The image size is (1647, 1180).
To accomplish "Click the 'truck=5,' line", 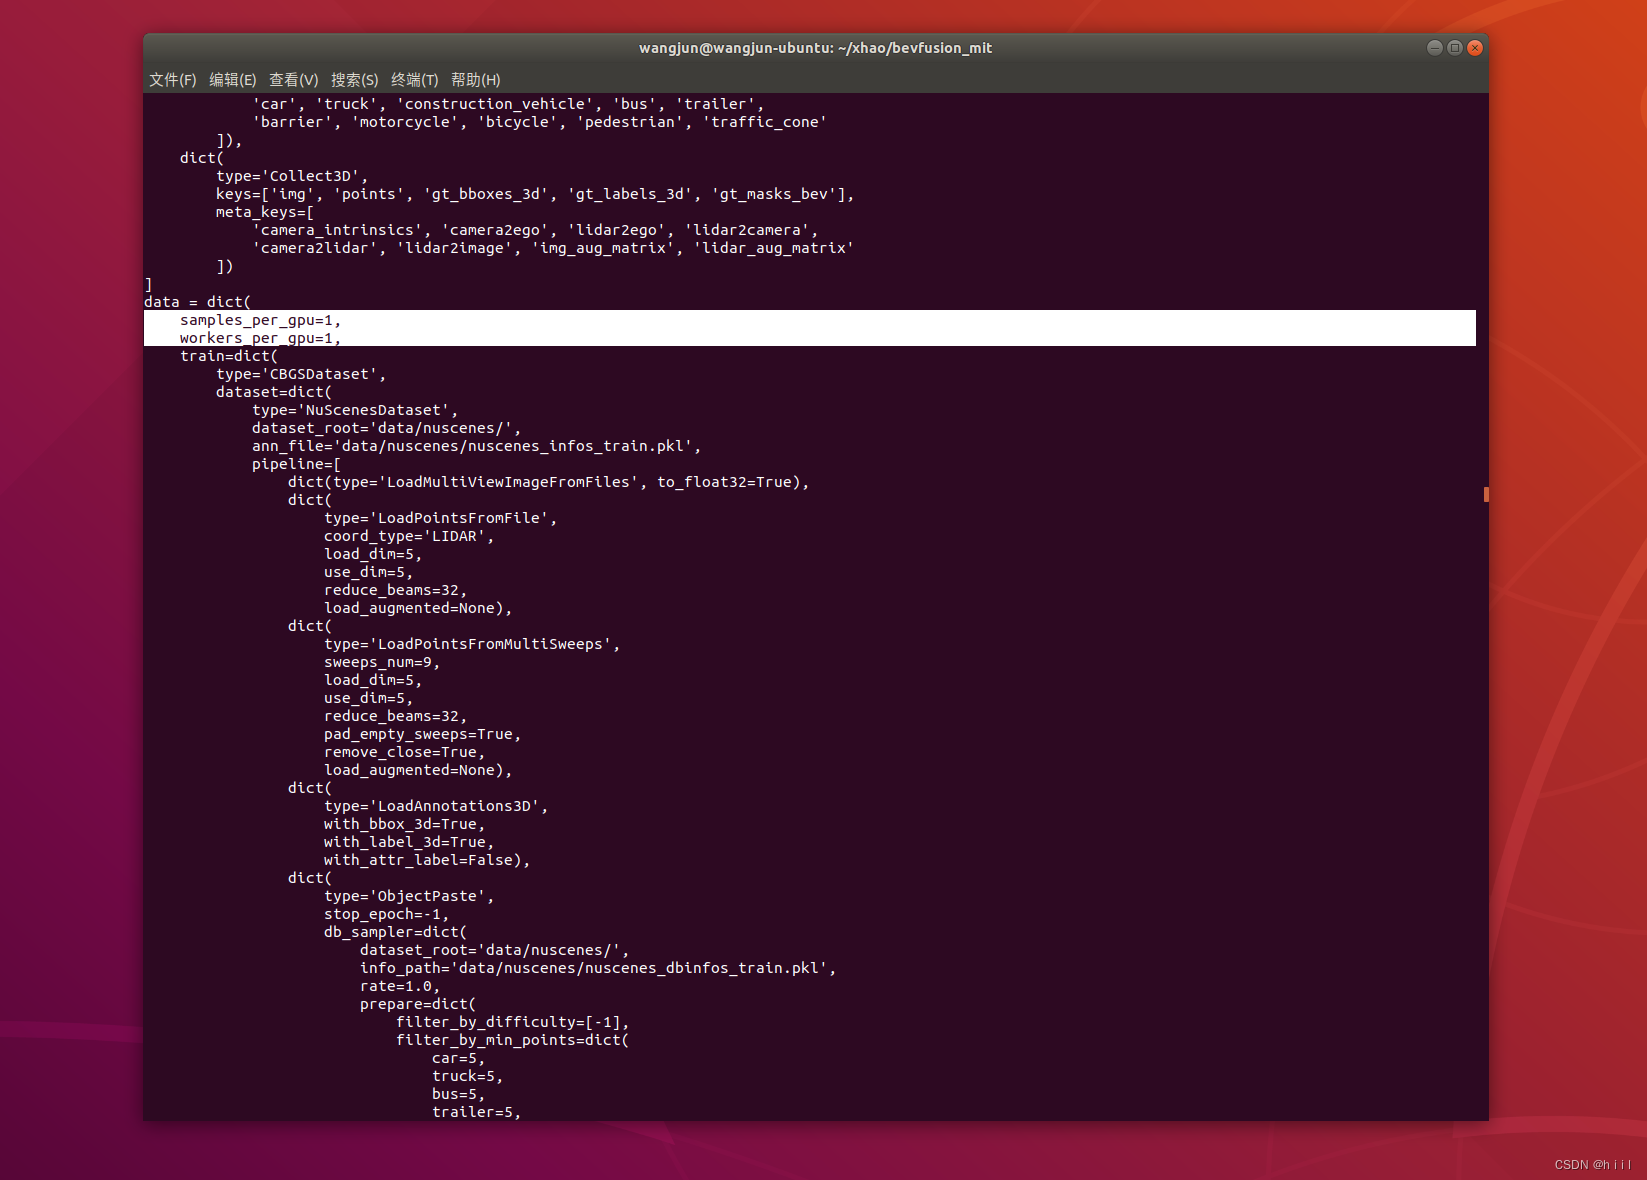I will [467, 1076].
